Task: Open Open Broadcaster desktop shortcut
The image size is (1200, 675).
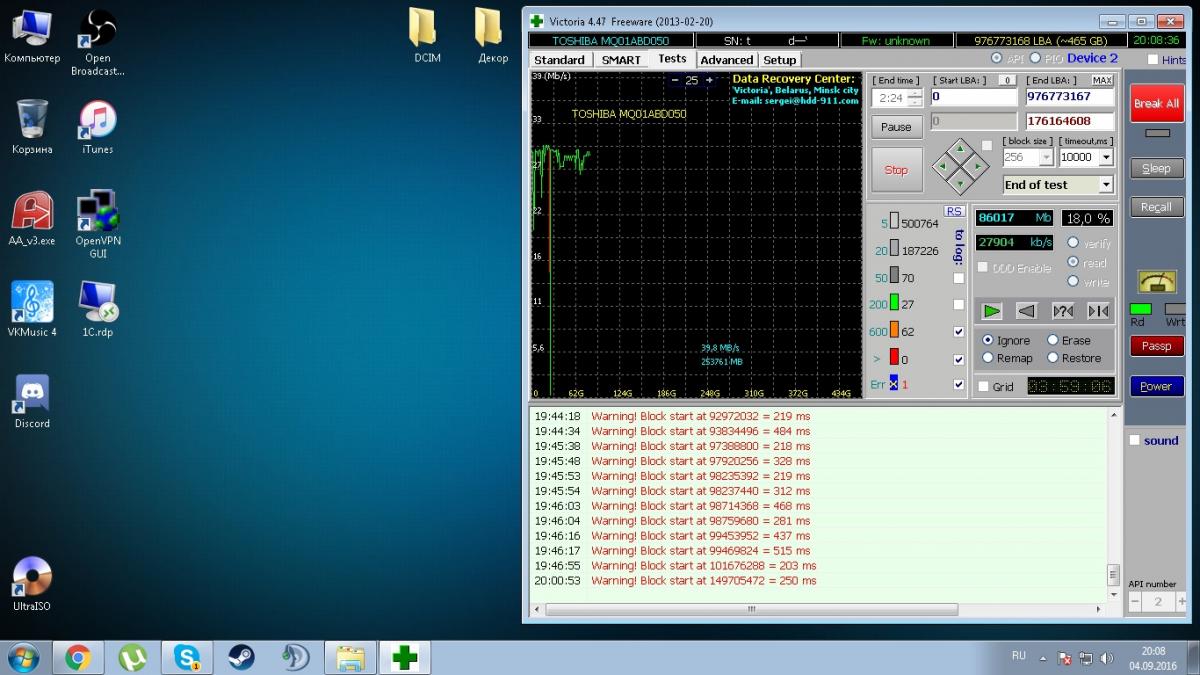Action: (x=97, y=42)
